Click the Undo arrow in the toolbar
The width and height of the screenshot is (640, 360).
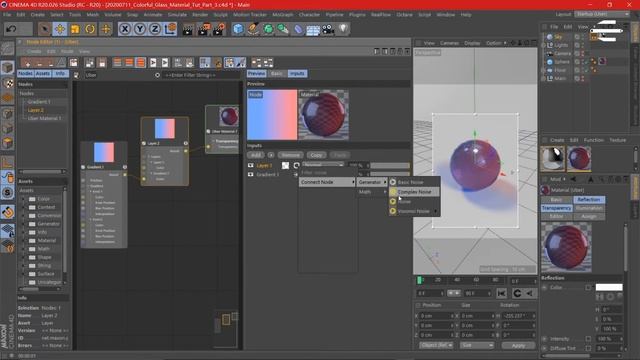click(x=11, y=29)
